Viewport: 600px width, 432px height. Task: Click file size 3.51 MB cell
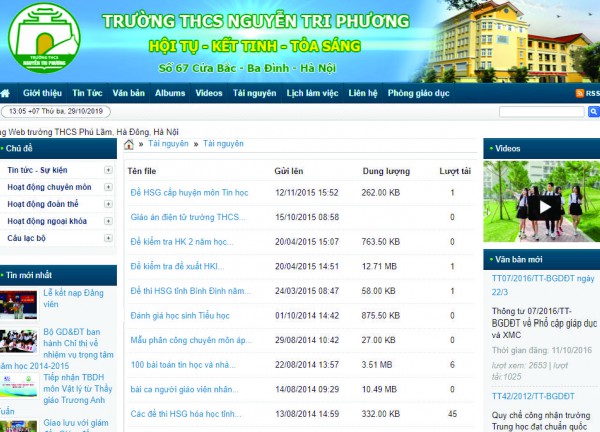pos(377,365)
